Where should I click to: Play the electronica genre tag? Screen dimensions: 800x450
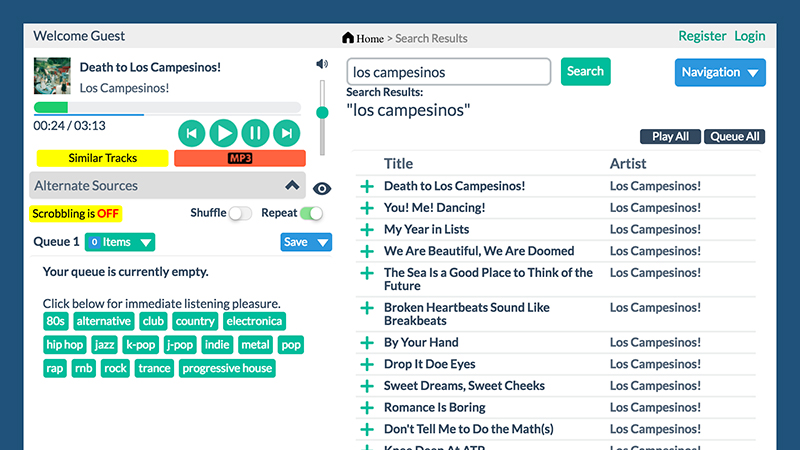[x=254, y=321]
